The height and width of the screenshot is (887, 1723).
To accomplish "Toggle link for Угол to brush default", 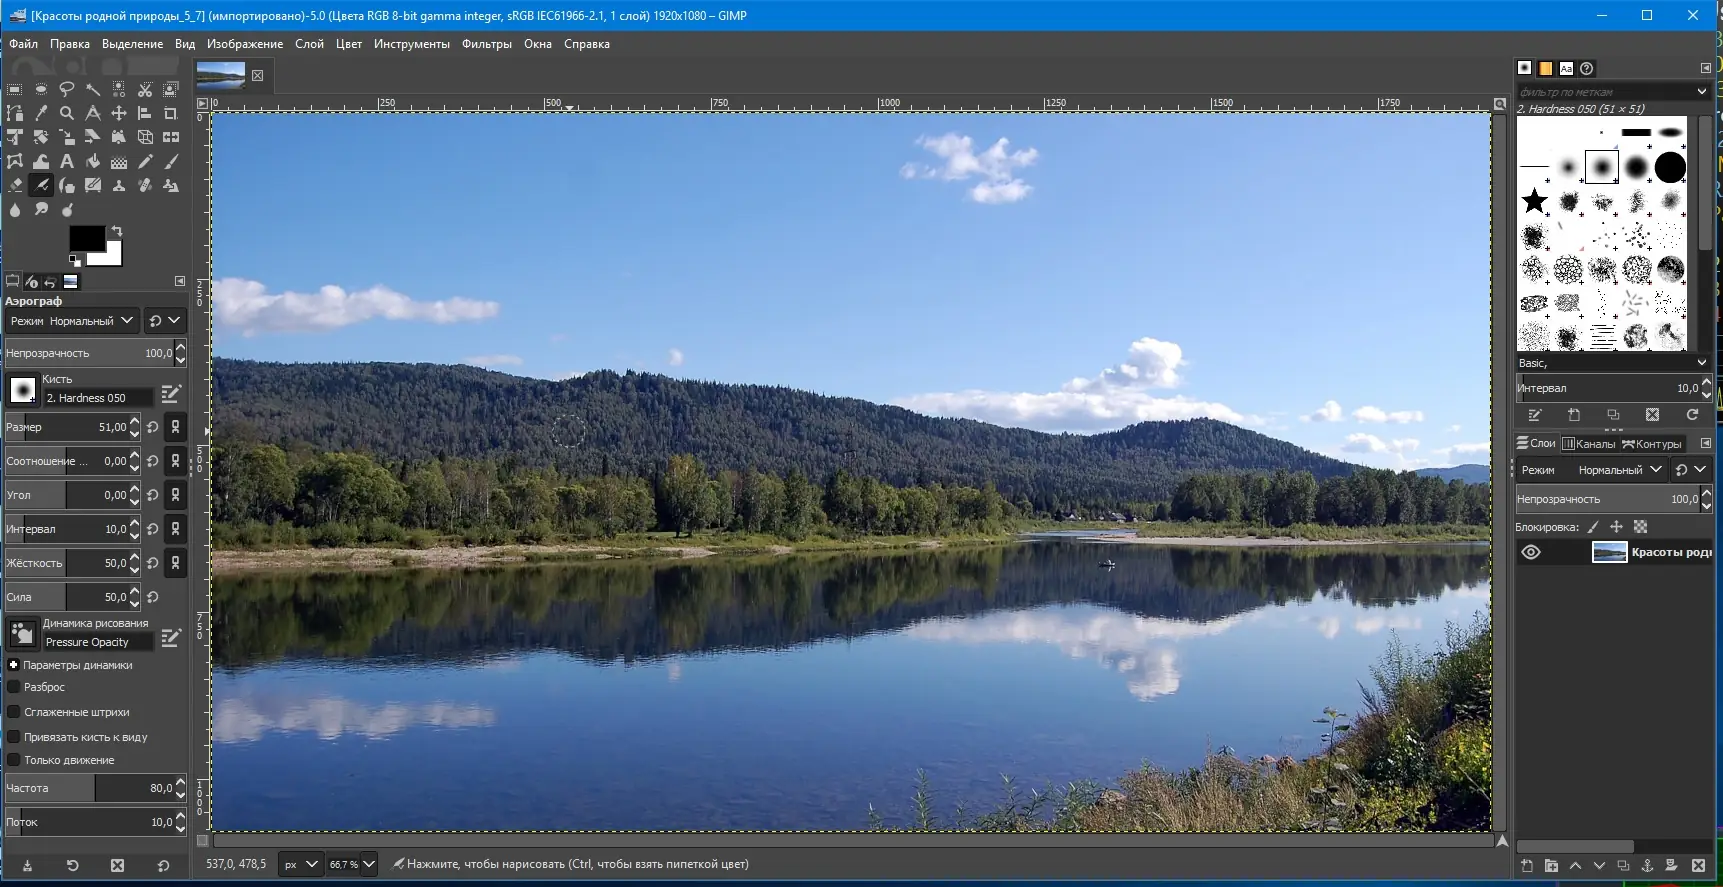I will point(175,495).
